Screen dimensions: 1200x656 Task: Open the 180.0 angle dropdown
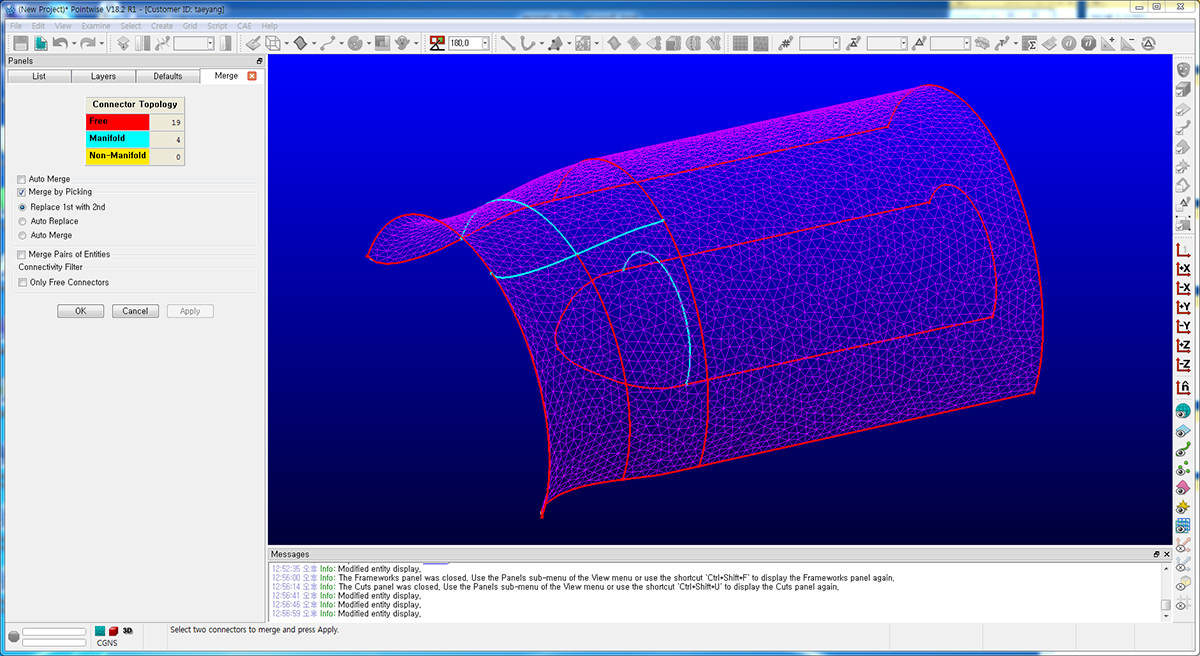pos(485,43)
